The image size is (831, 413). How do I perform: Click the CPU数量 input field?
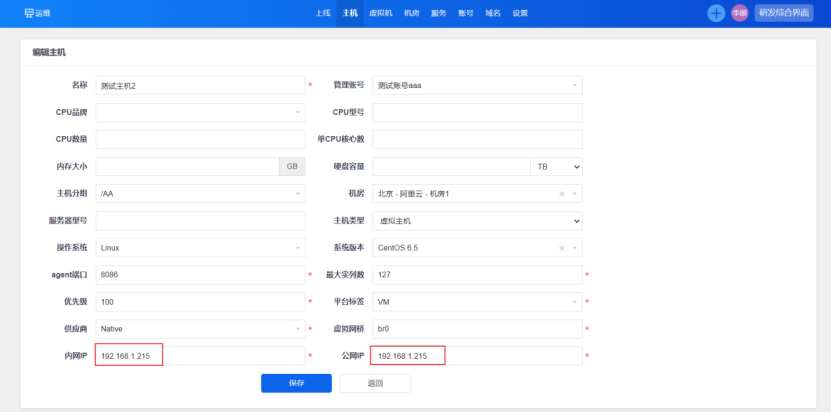click(x=200, y=139)
